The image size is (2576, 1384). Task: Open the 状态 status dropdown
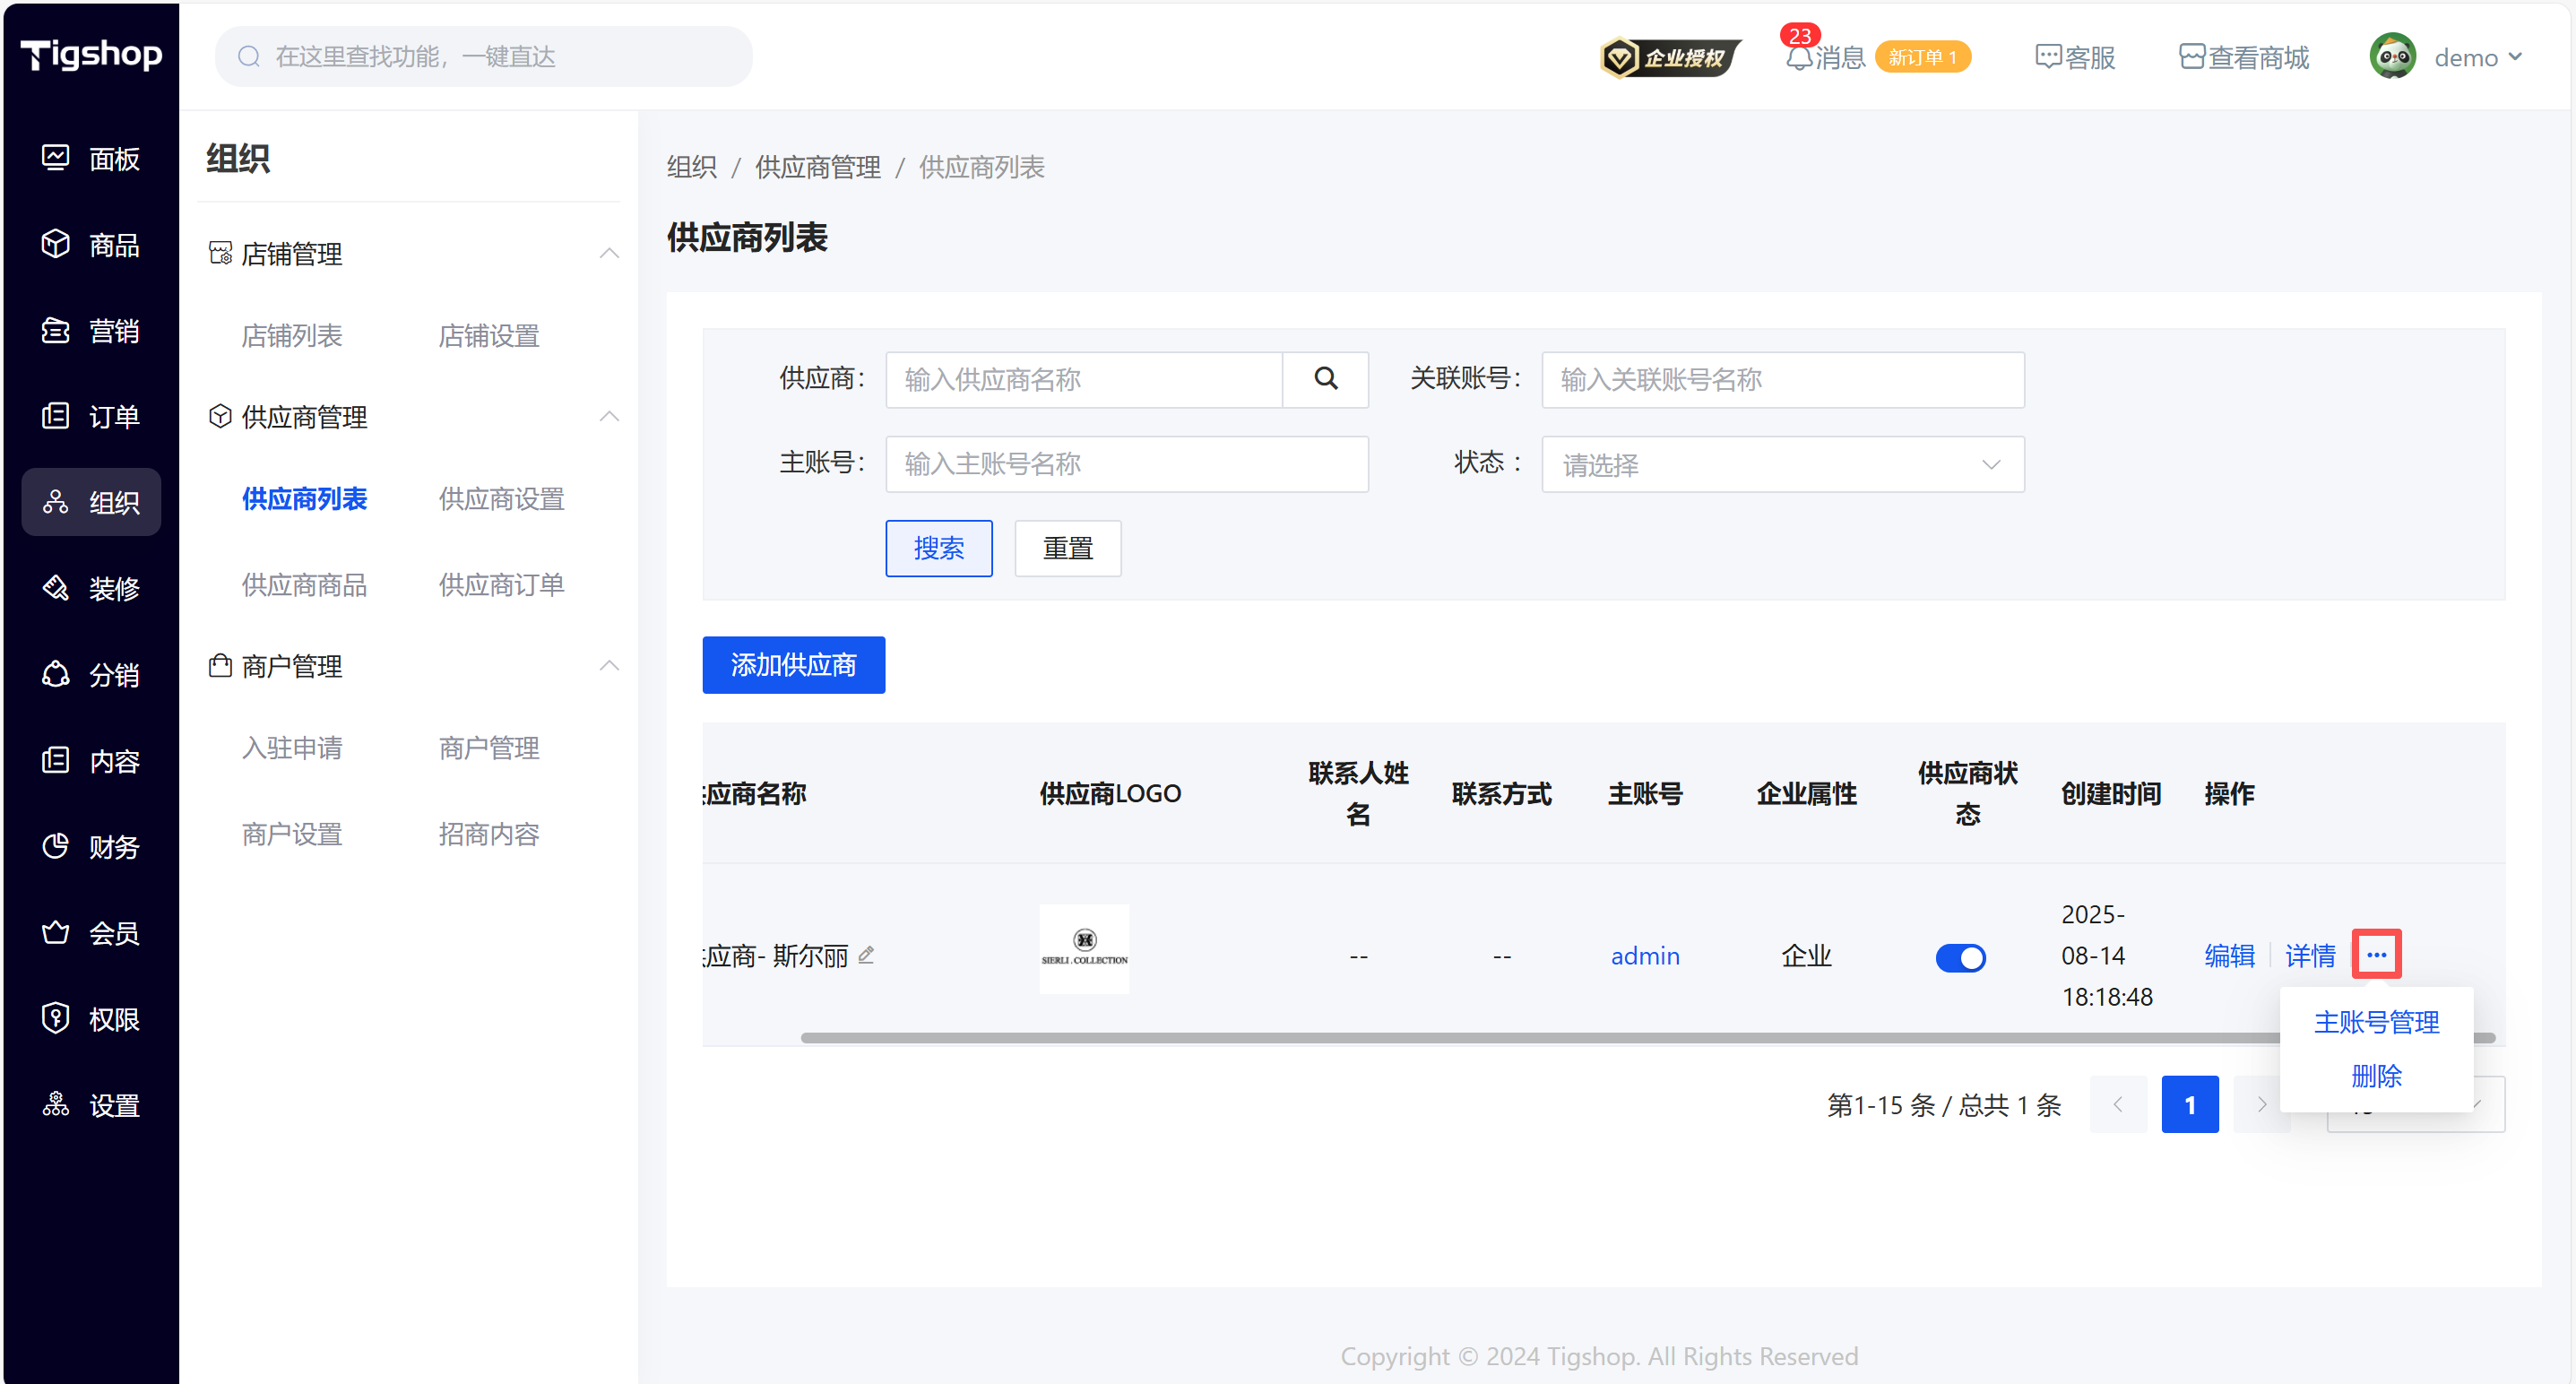click(1782, 464)
